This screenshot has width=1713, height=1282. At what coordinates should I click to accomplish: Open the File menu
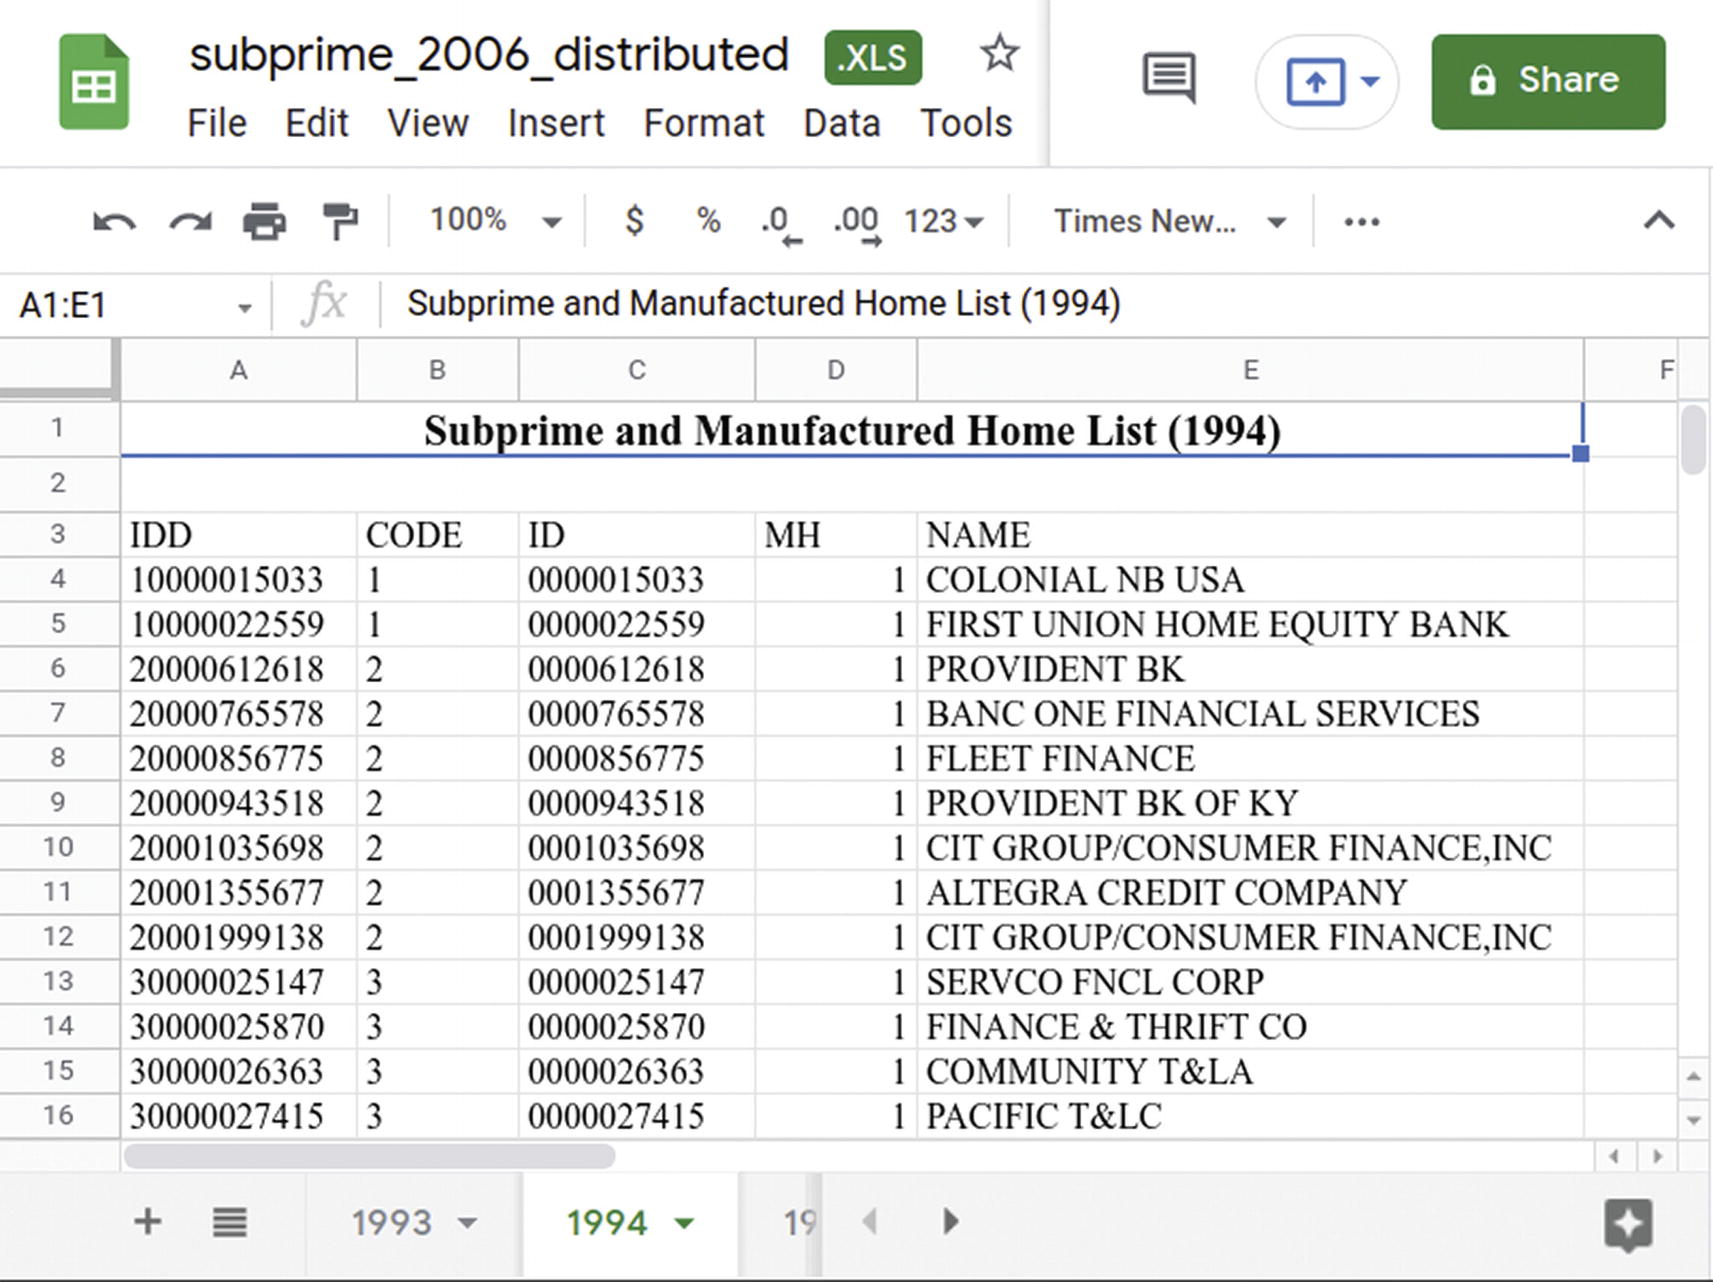(x=216, y=123)
